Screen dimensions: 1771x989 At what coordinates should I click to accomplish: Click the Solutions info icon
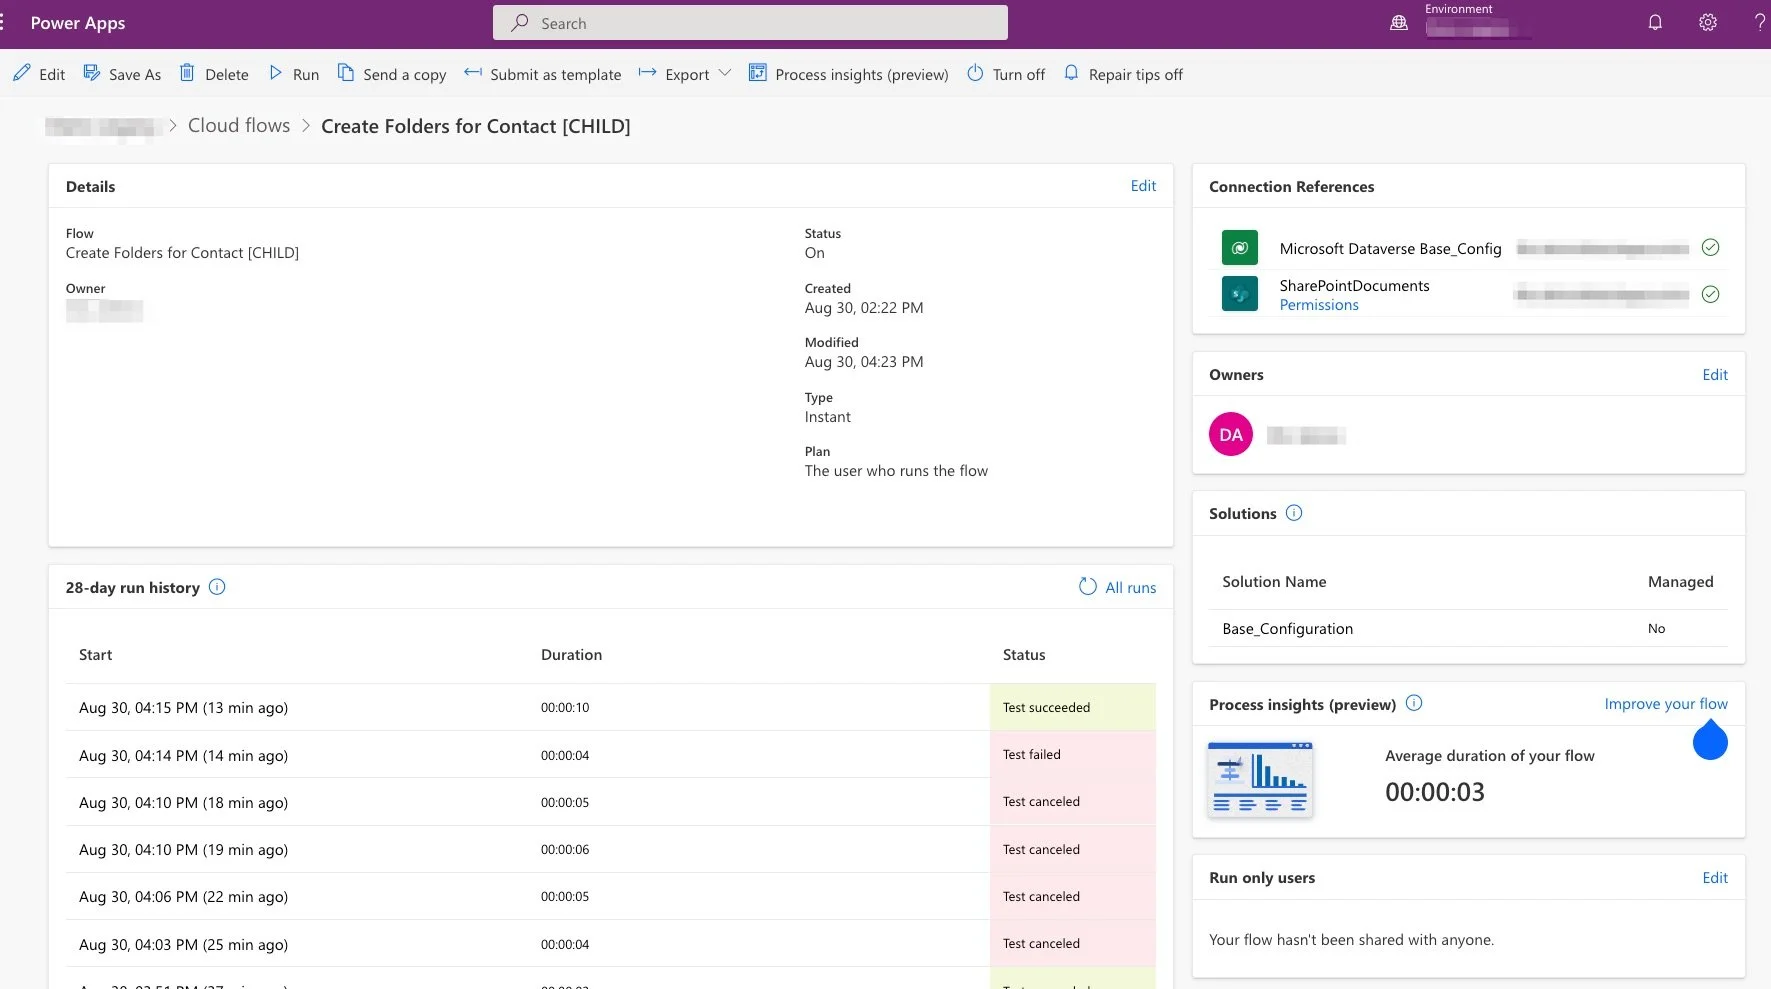pos(1294,512)
